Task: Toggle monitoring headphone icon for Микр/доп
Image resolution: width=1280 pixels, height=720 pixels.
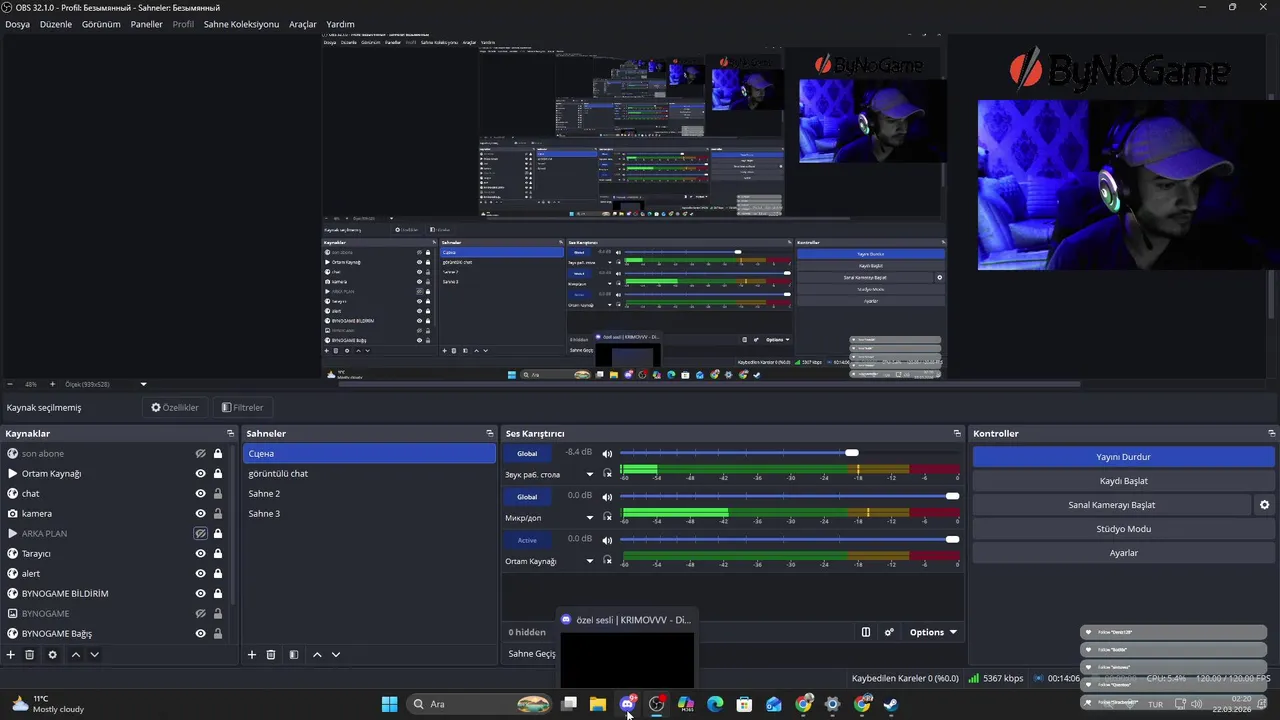Action: click(607, 517)
